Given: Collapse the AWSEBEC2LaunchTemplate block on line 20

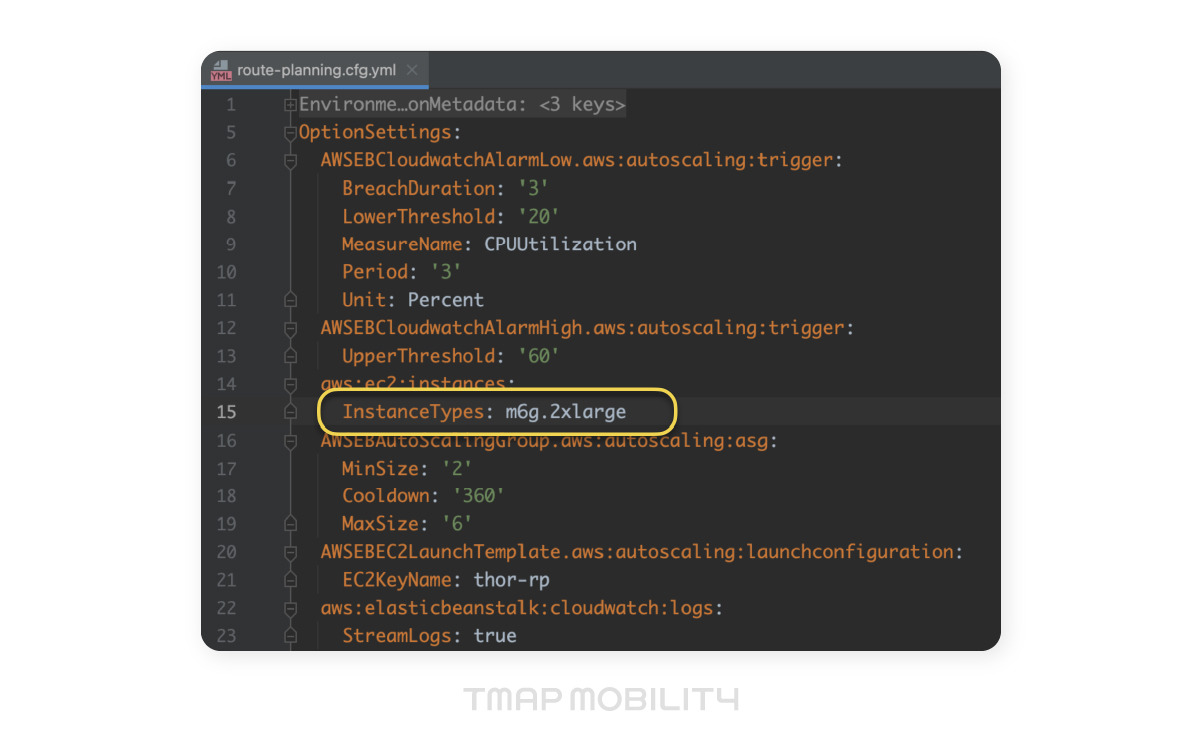Looking at the screenshot, I should coord(291,552).
